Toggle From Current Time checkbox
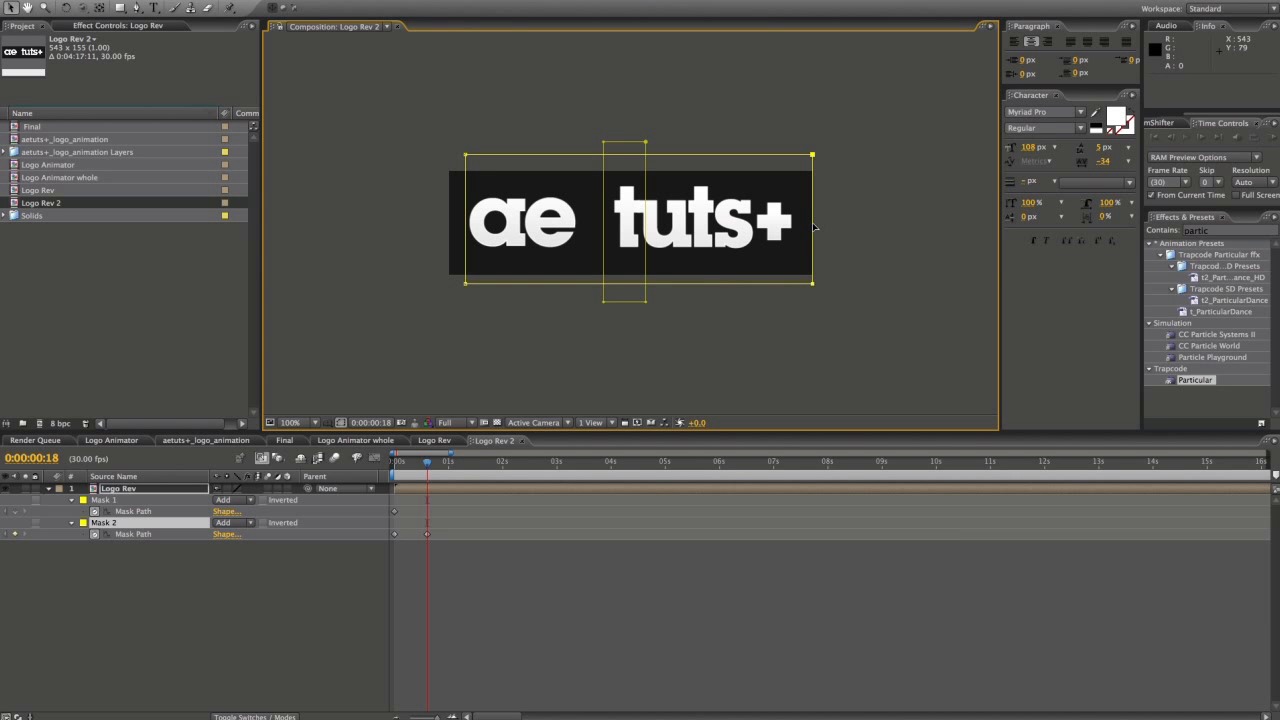Viewport: 1280px width, 720px height. click(x=1151, y=195)
